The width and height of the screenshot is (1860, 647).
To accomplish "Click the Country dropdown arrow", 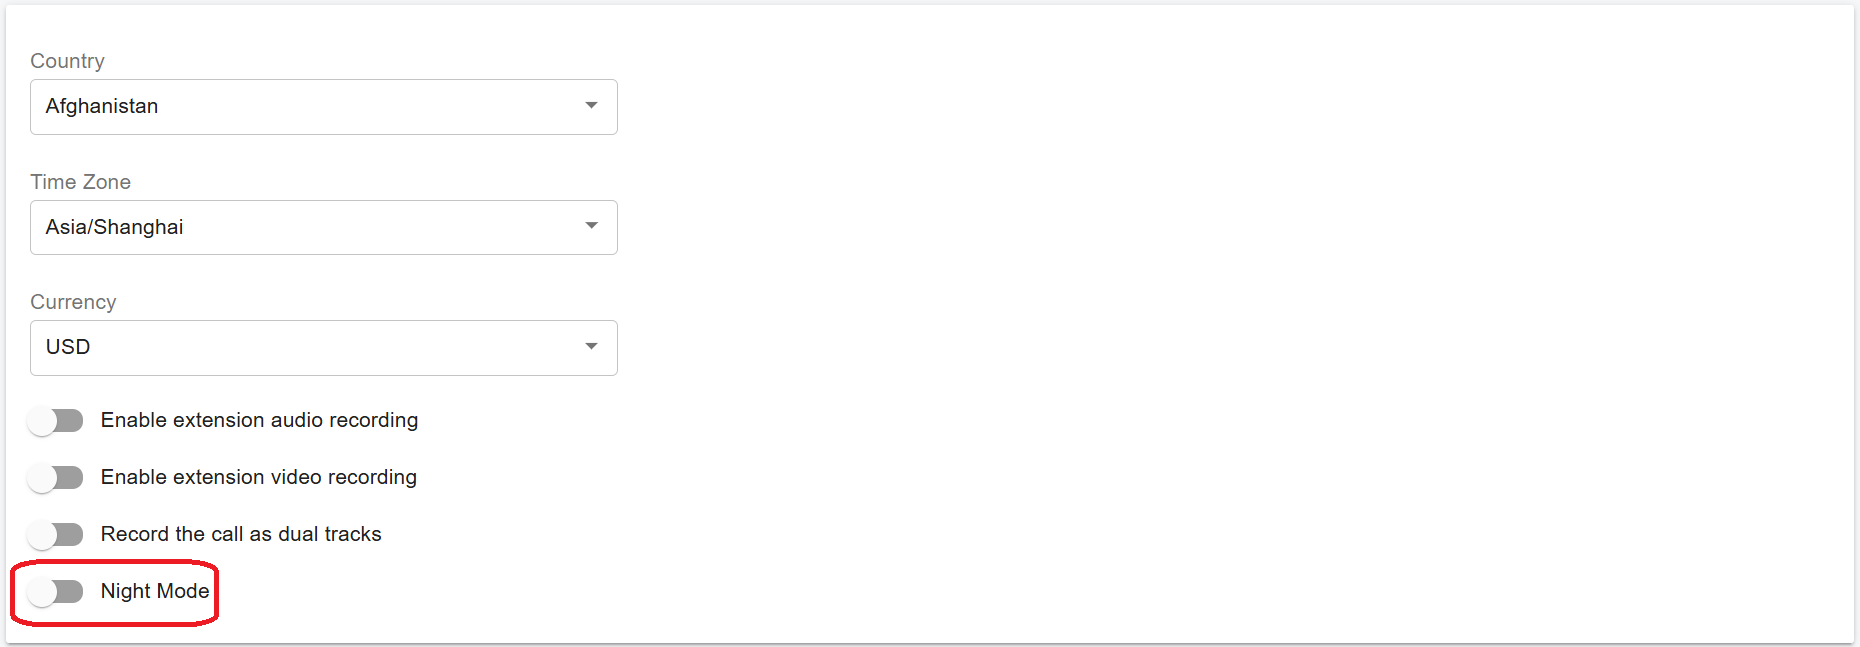I will [590, 106].
